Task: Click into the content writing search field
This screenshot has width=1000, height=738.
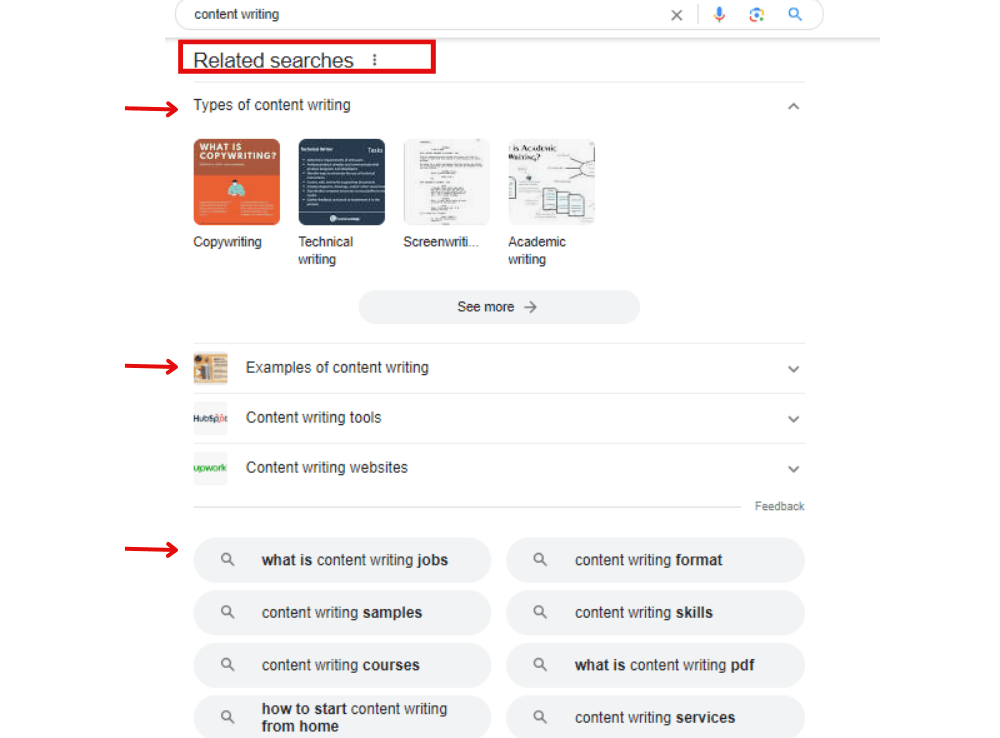Action: [420, 15]
